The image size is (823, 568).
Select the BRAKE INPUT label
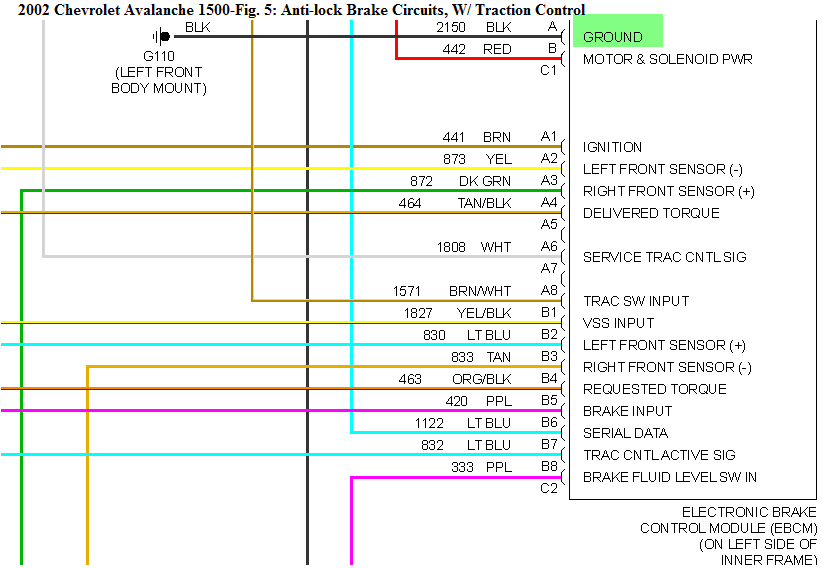point(627,411)
